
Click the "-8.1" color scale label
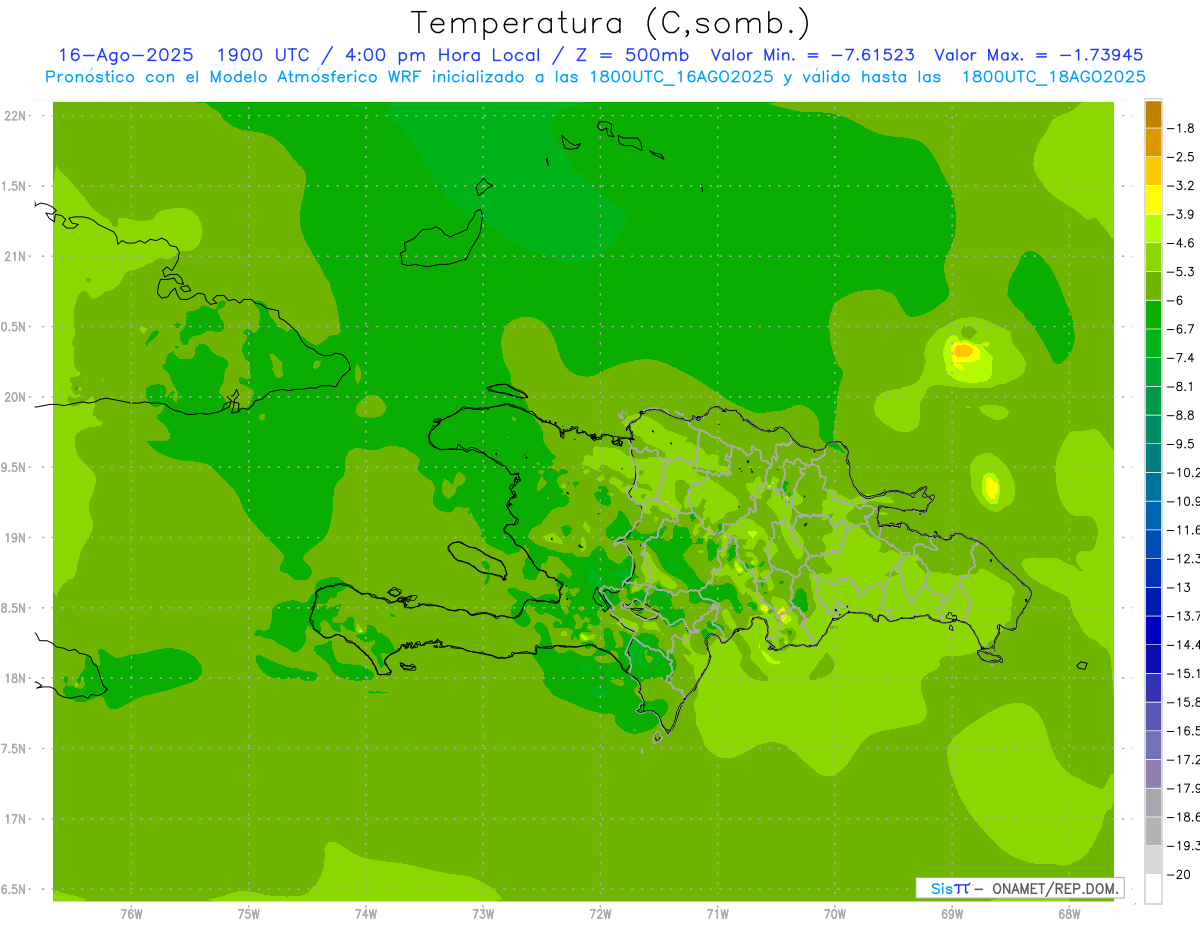[x=1181, y=386]
